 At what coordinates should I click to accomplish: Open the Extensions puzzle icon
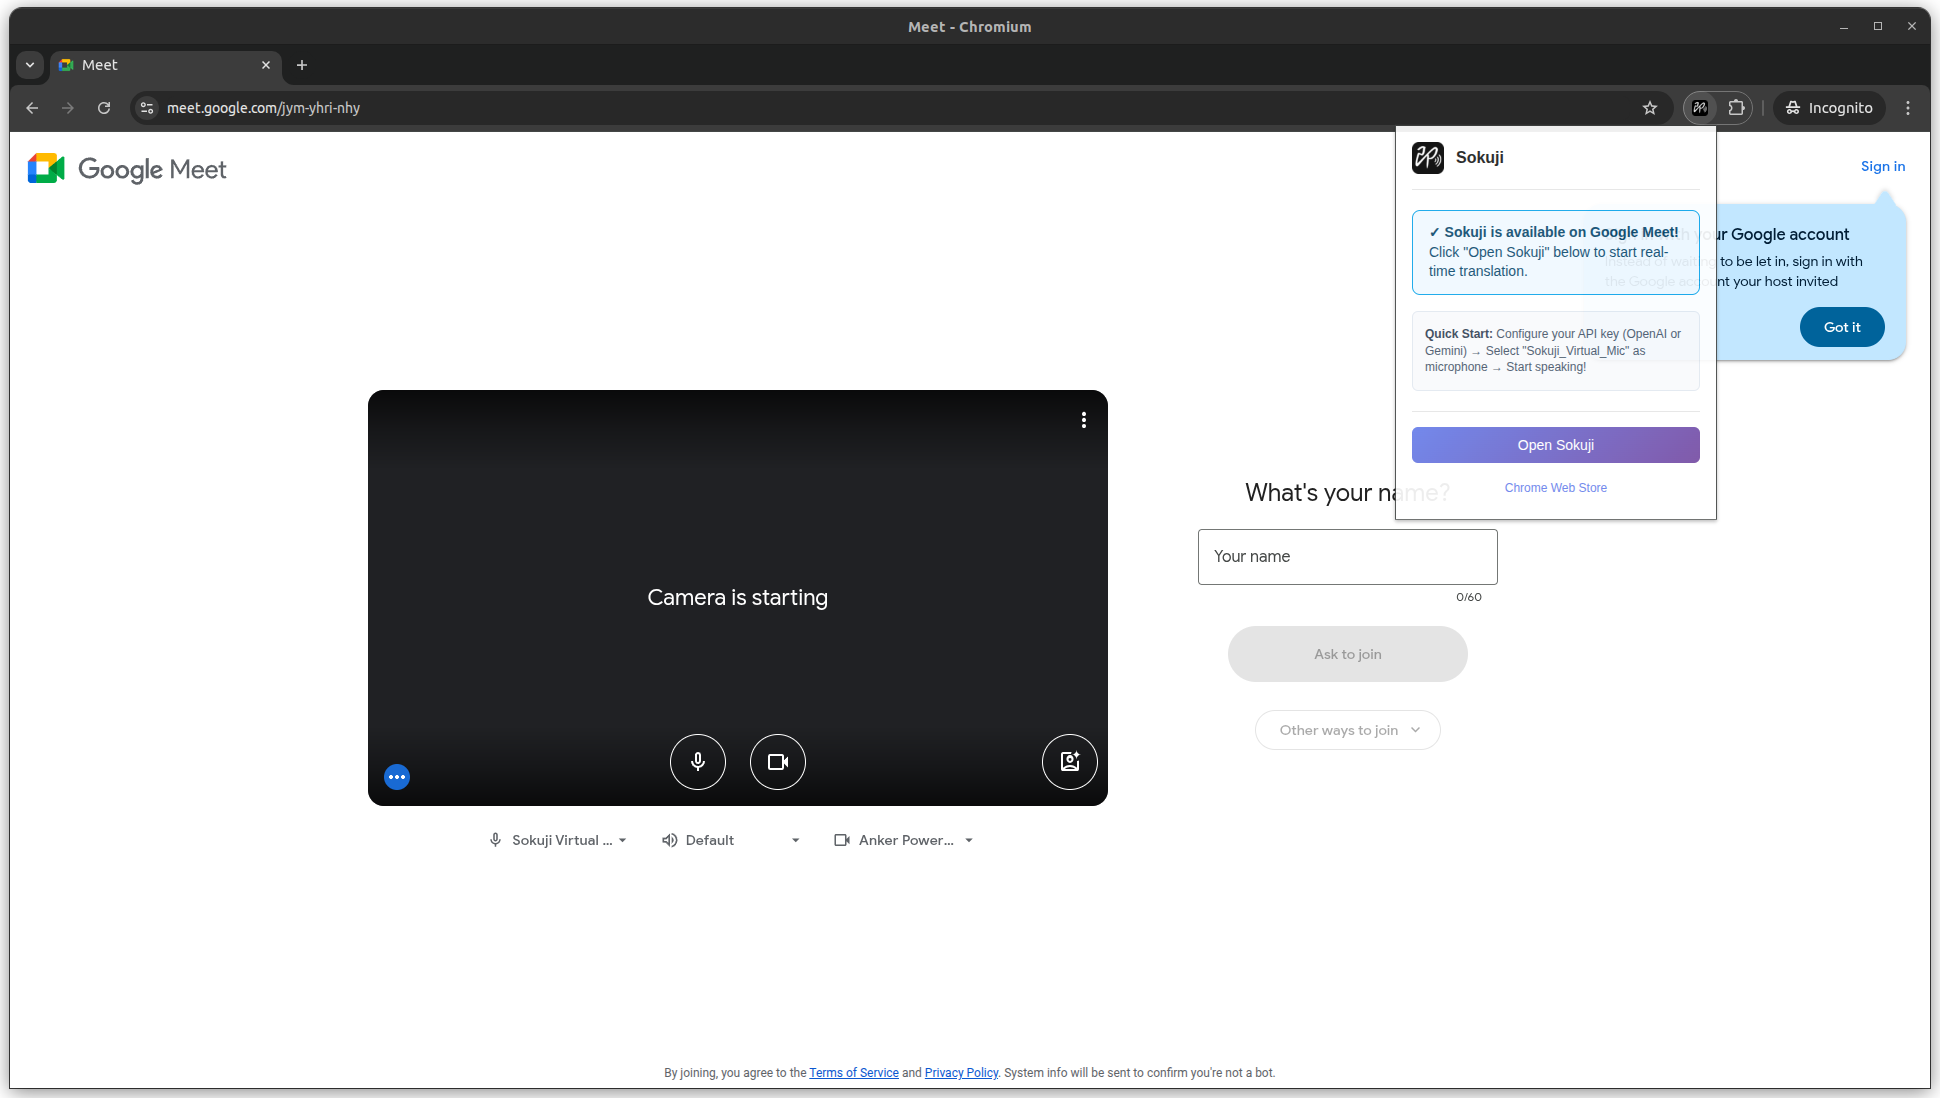point(1737,108)
